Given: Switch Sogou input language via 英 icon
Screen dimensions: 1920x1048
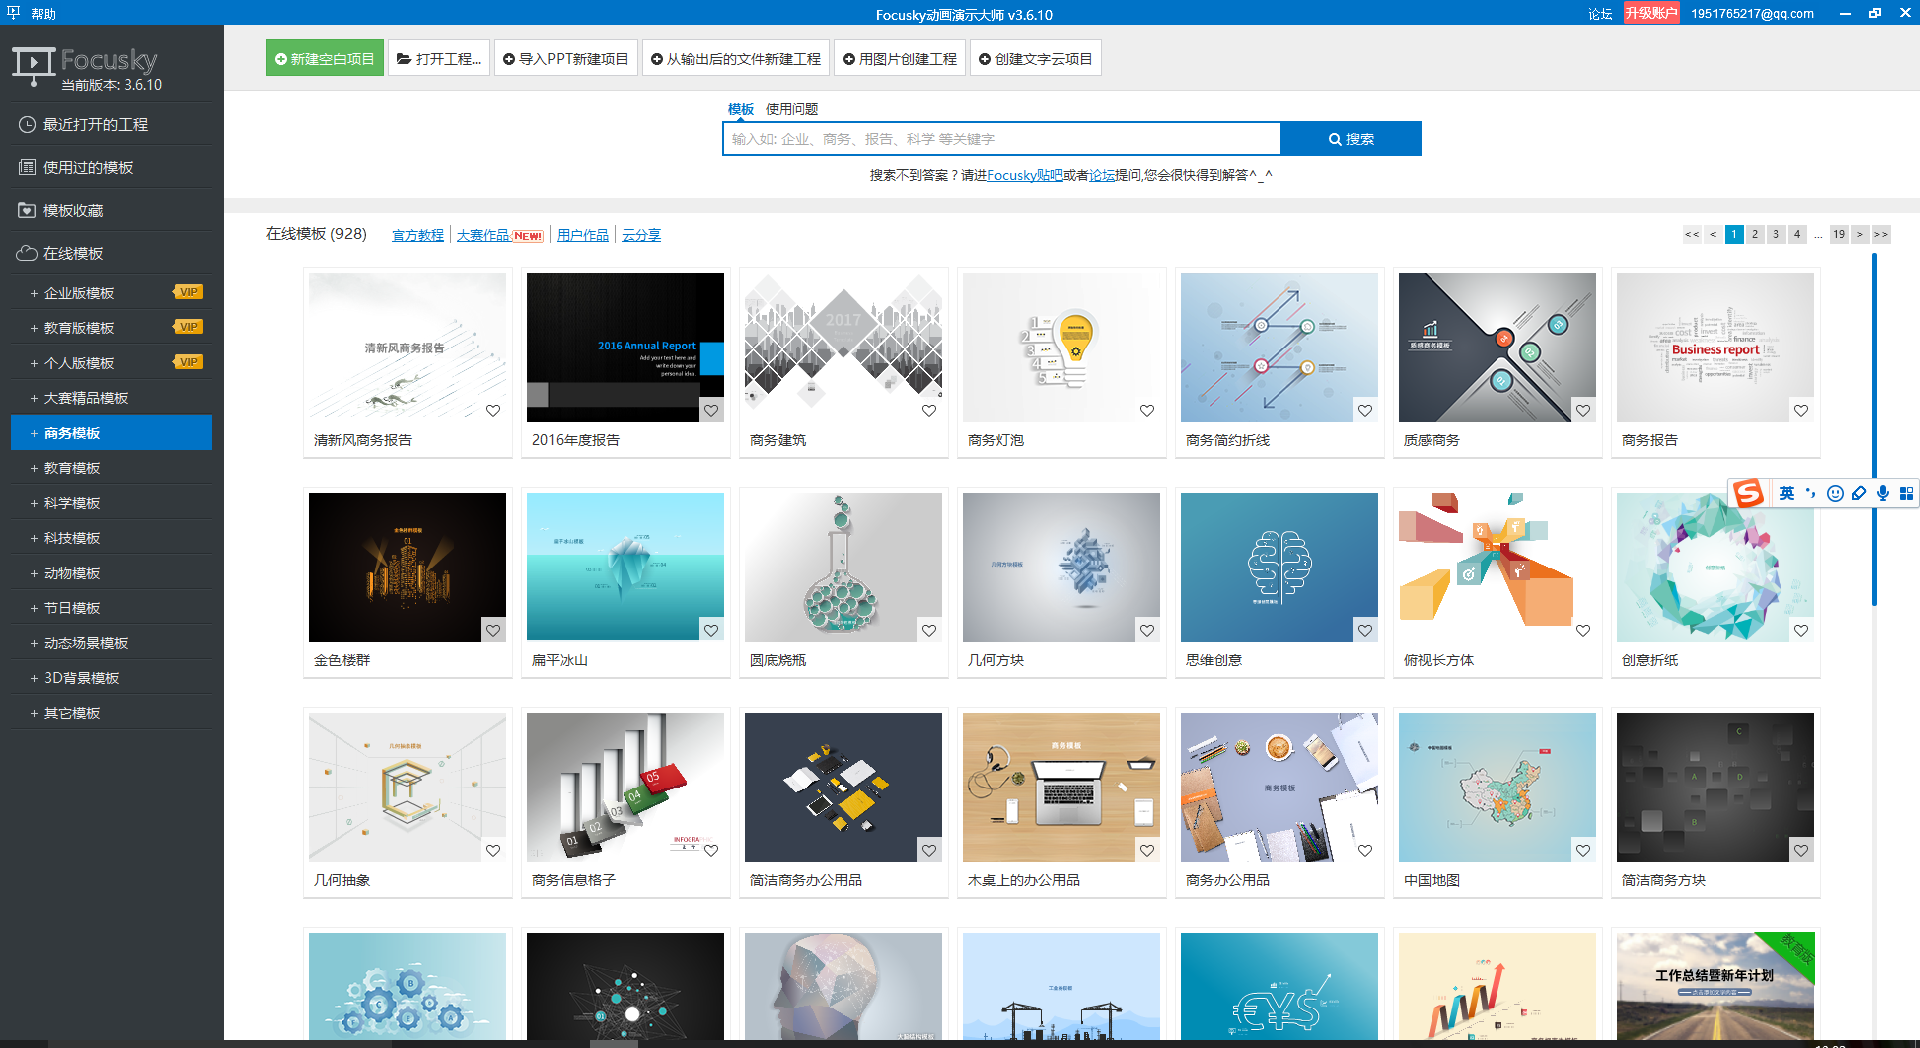Looking at the screenshot, I should 1786,493.
